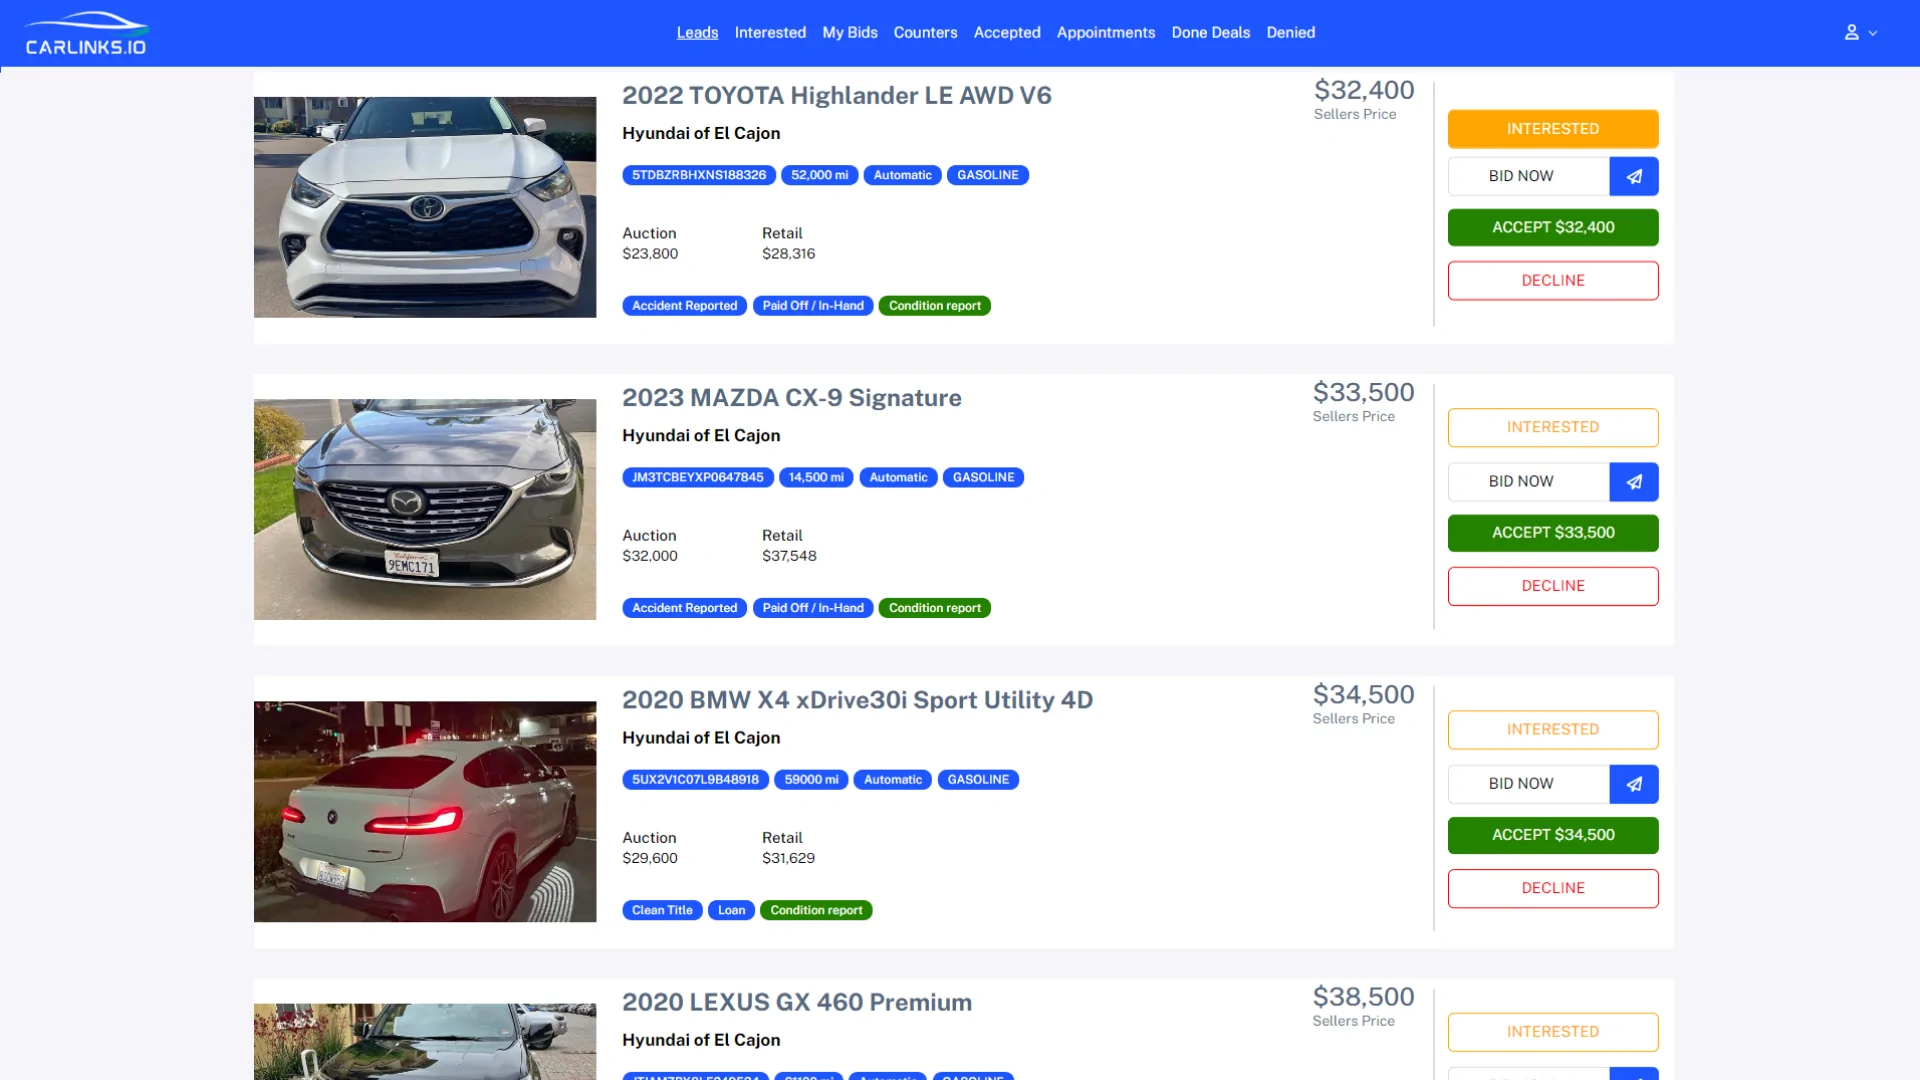1920x1080 pixels.
Task: Open 2022 TOYOTA Highlander LE AWD V6 title
Action: pos(837,96)
